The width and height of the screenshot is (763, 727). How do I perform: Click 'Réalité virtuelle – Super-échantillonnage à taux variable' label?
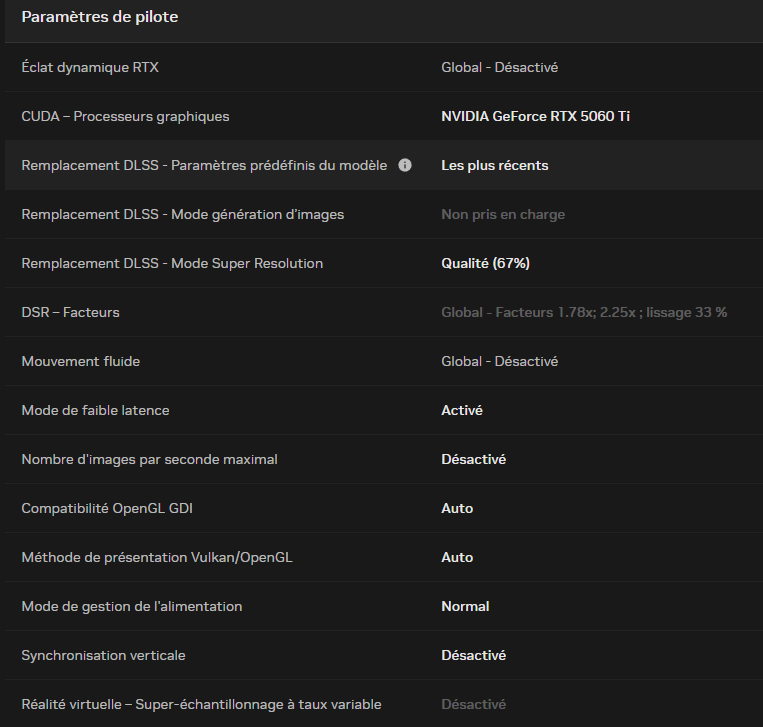point(201,705)
